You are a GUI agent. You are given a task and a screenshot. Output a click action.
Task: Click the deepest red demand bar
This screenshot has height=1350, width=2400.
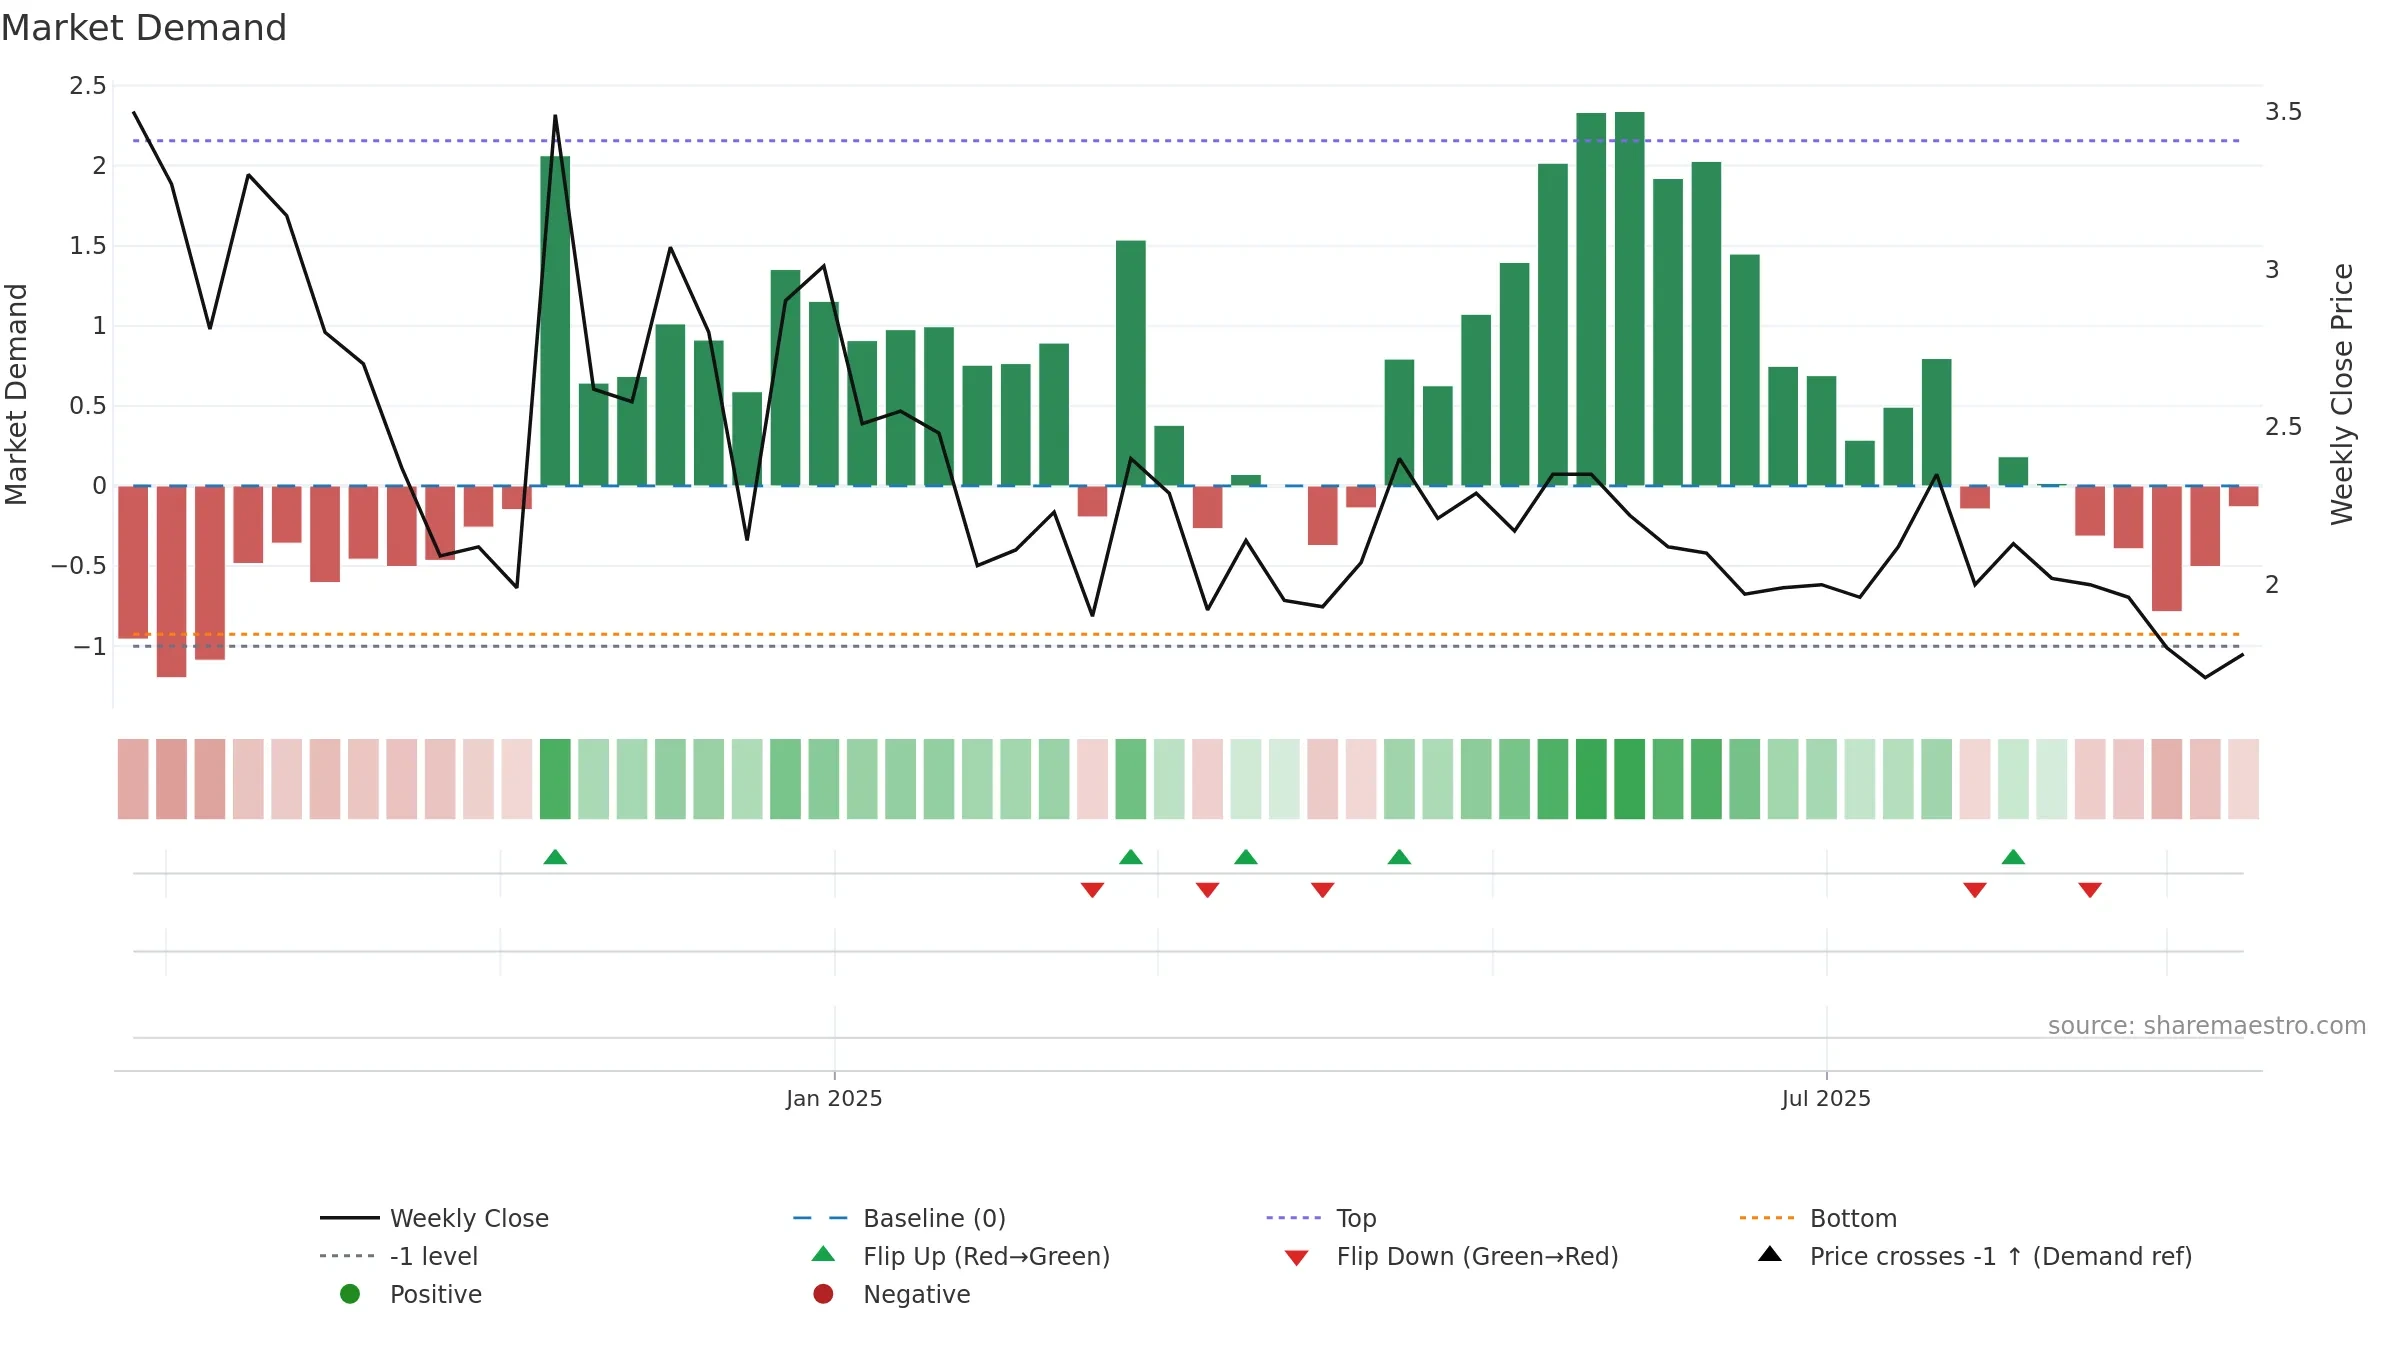171,582
